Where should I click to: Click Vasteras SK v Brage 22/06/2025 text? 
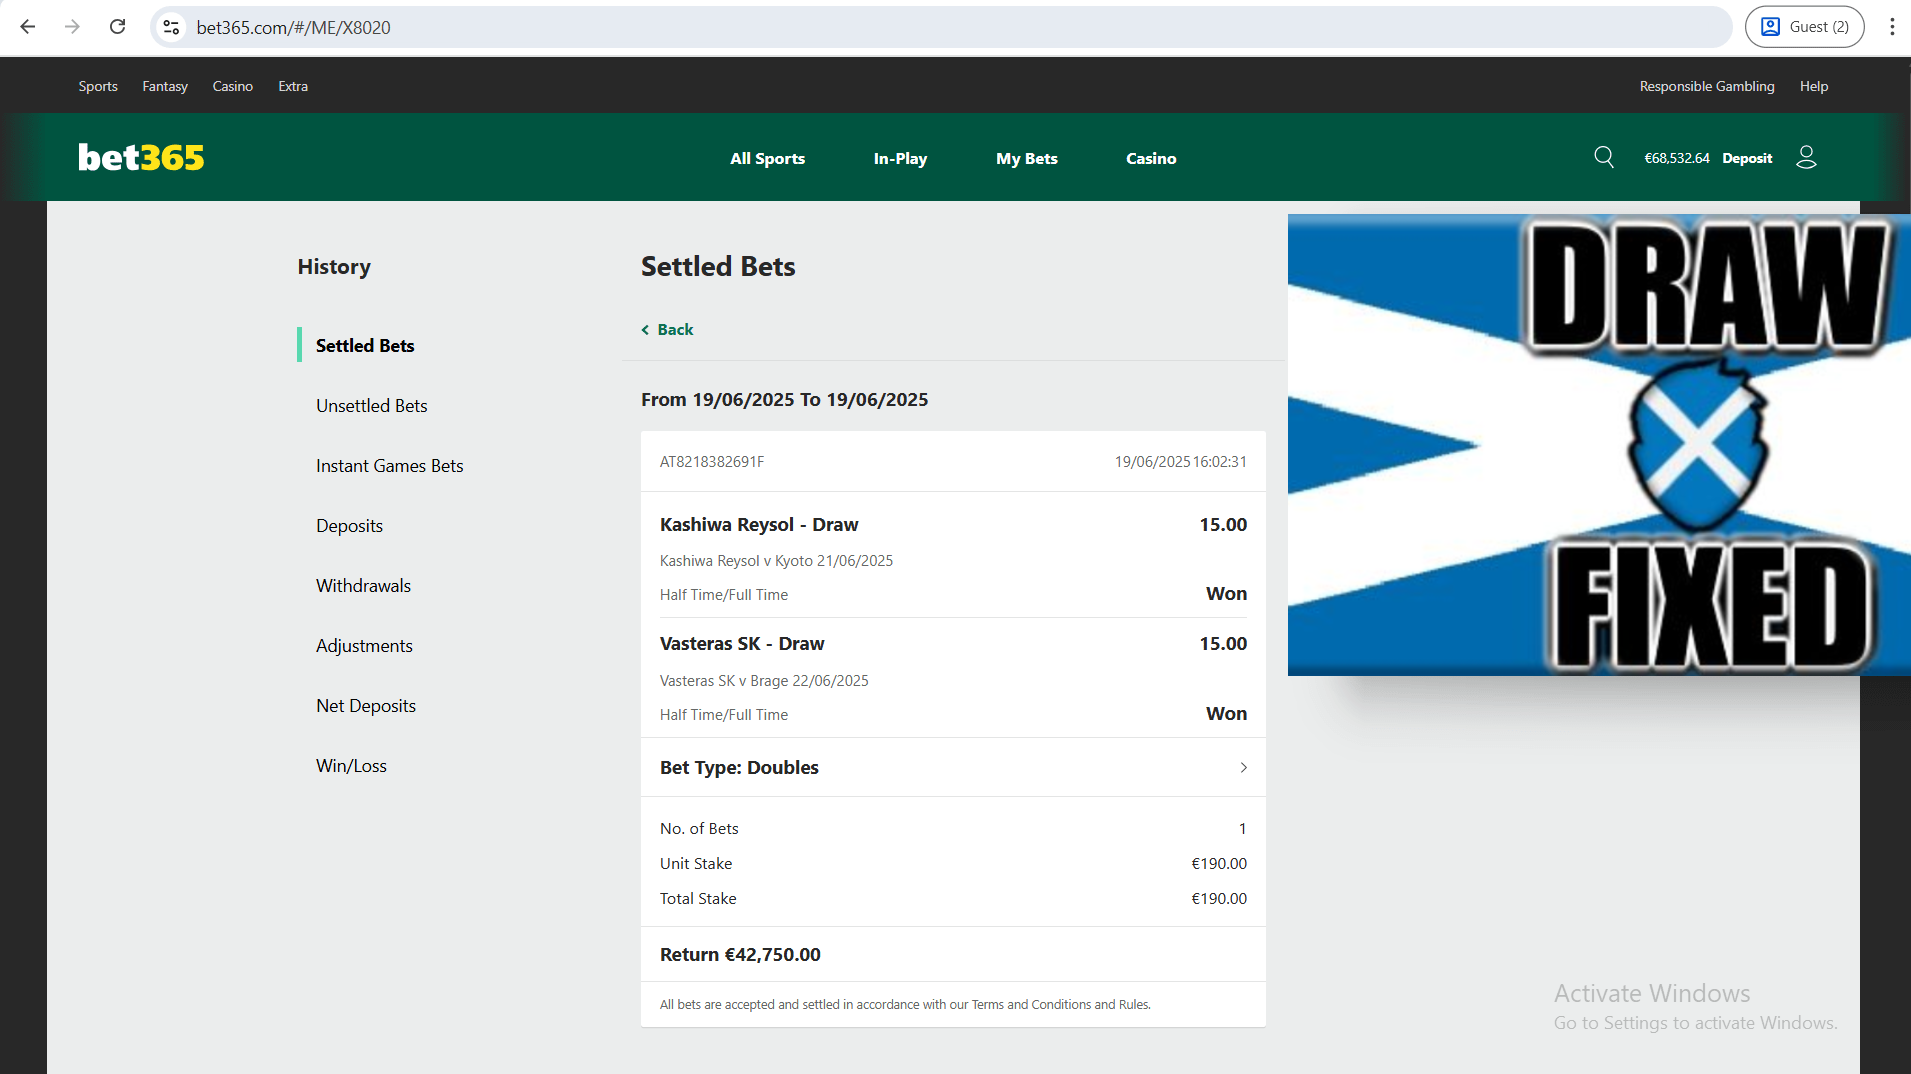pyautogui.click(x=763, y=680)
